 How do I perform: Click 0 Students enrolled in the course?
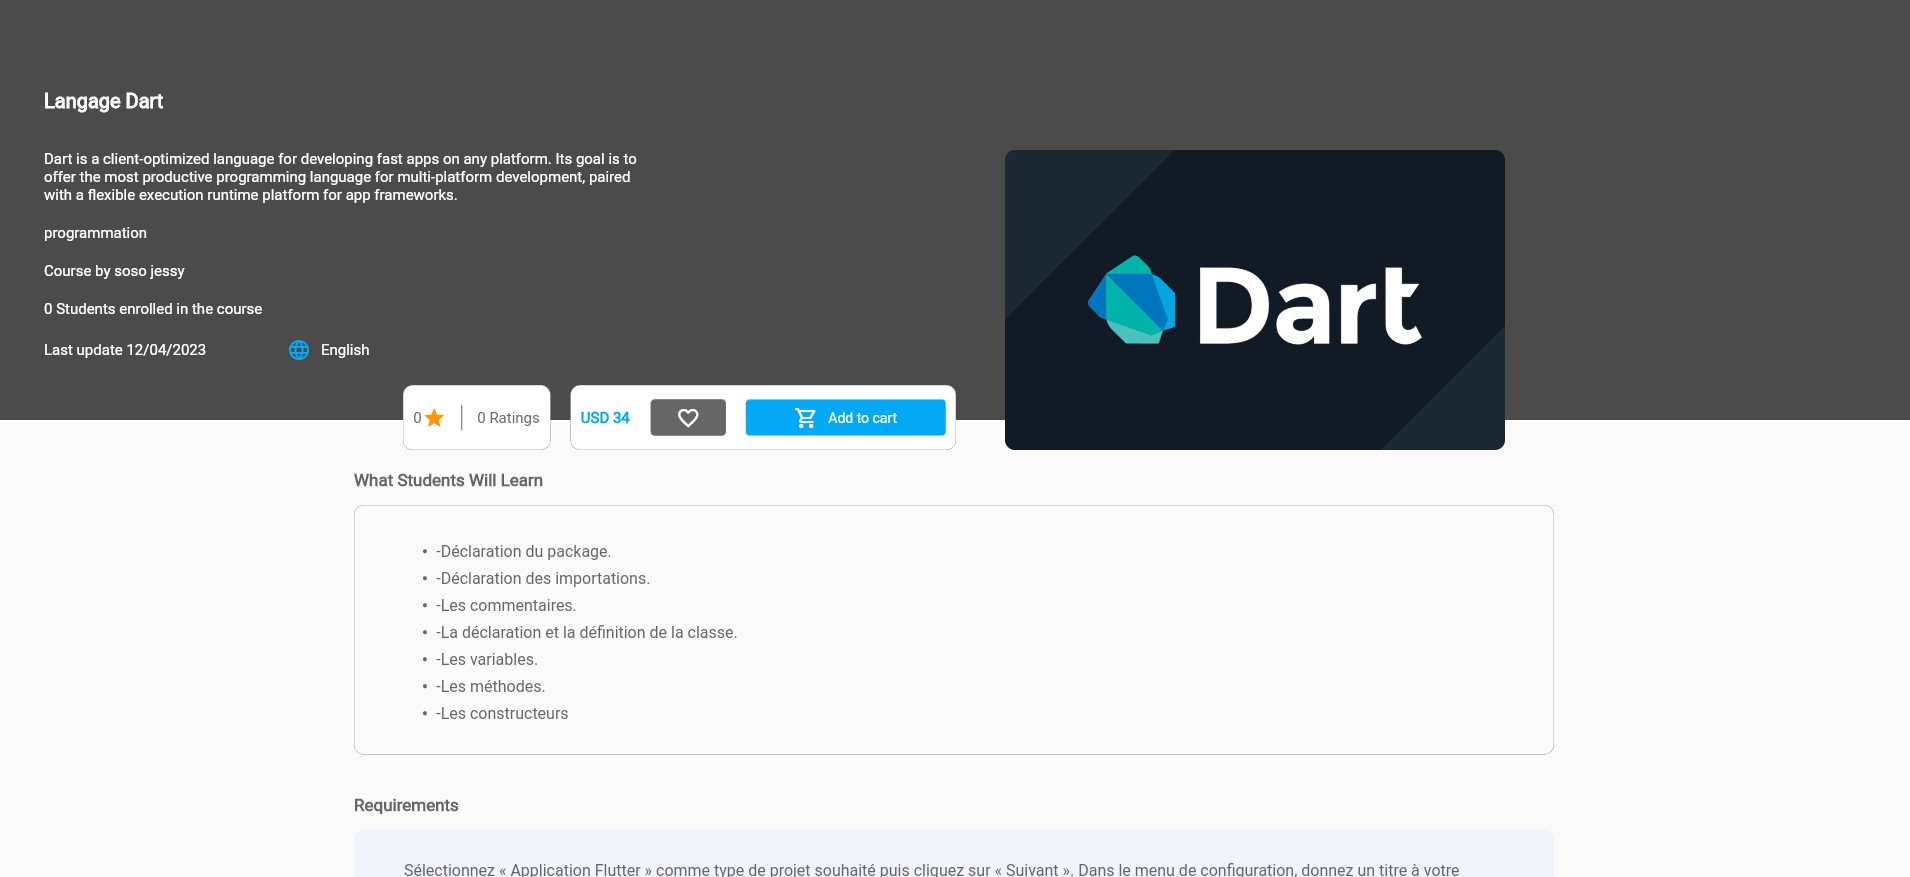pyautogui.click(x=153, y=309)
